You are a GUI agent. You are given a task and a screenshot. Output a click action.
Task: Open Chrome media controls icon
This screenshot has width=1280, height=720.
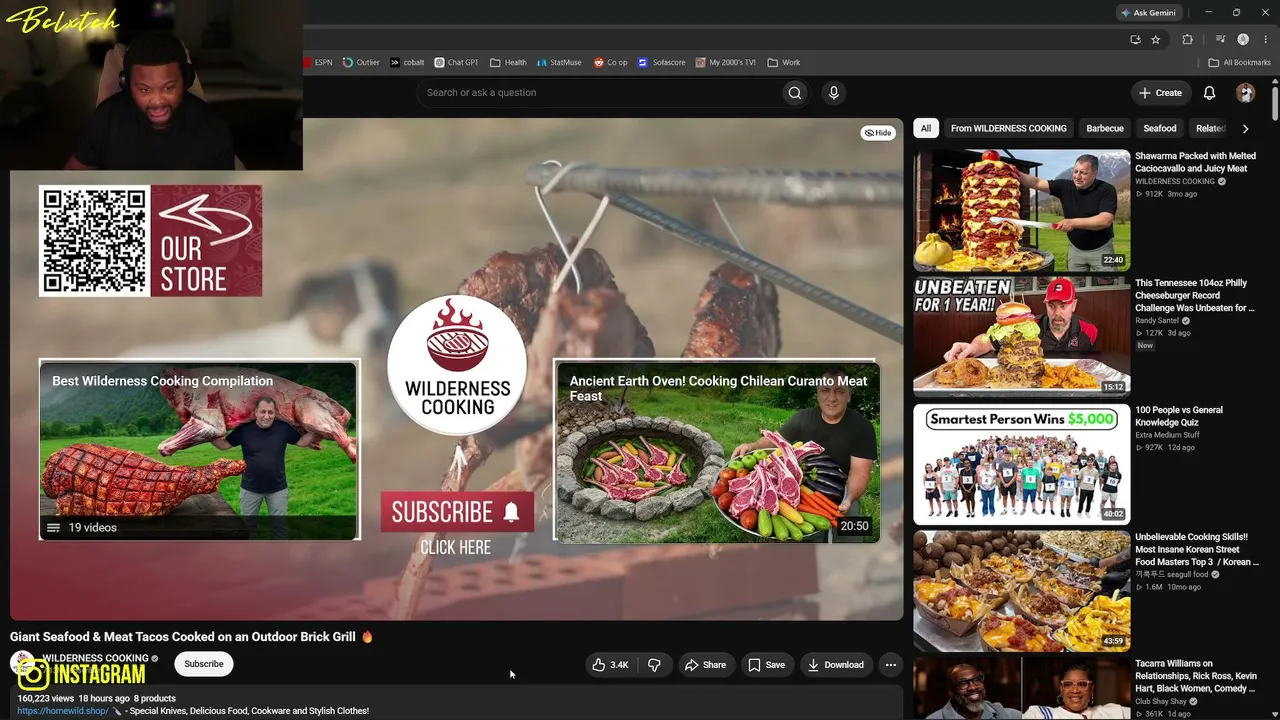click(x=1220, y=39)
